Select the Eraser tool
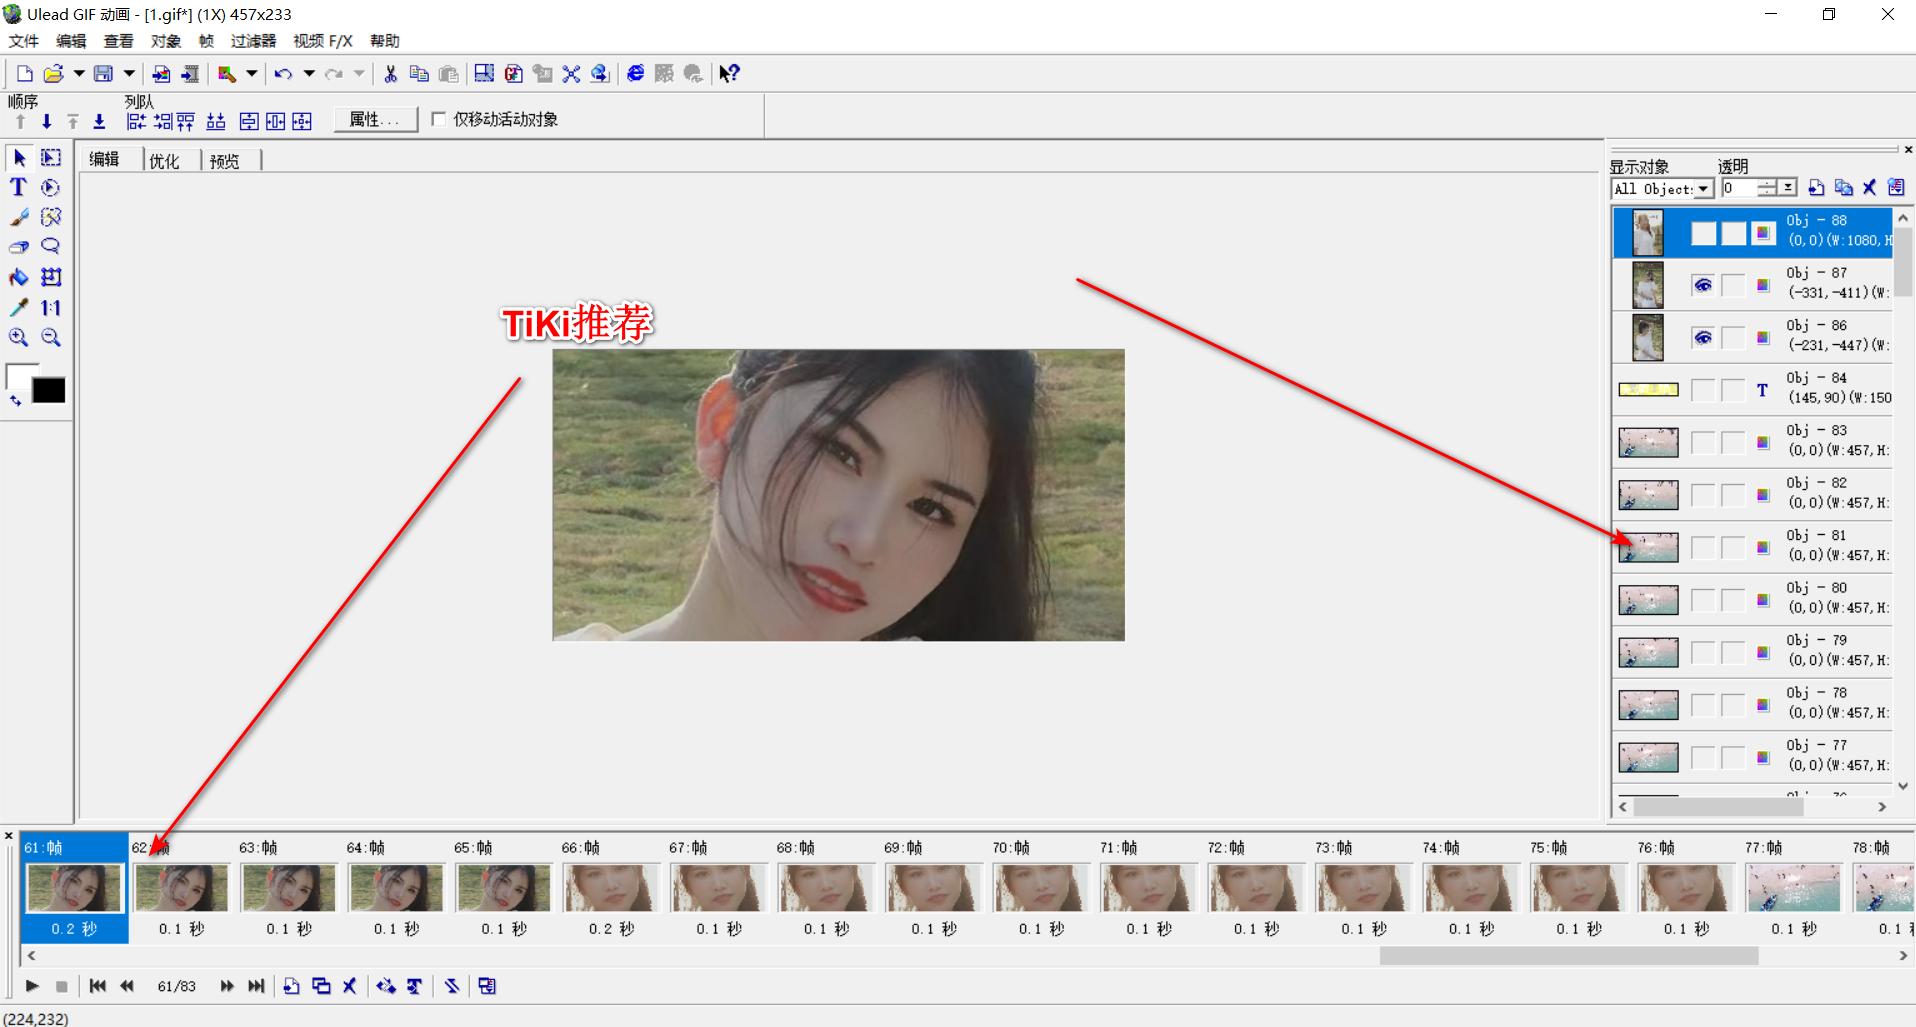 pyautogui.click(x=18, y=247)
